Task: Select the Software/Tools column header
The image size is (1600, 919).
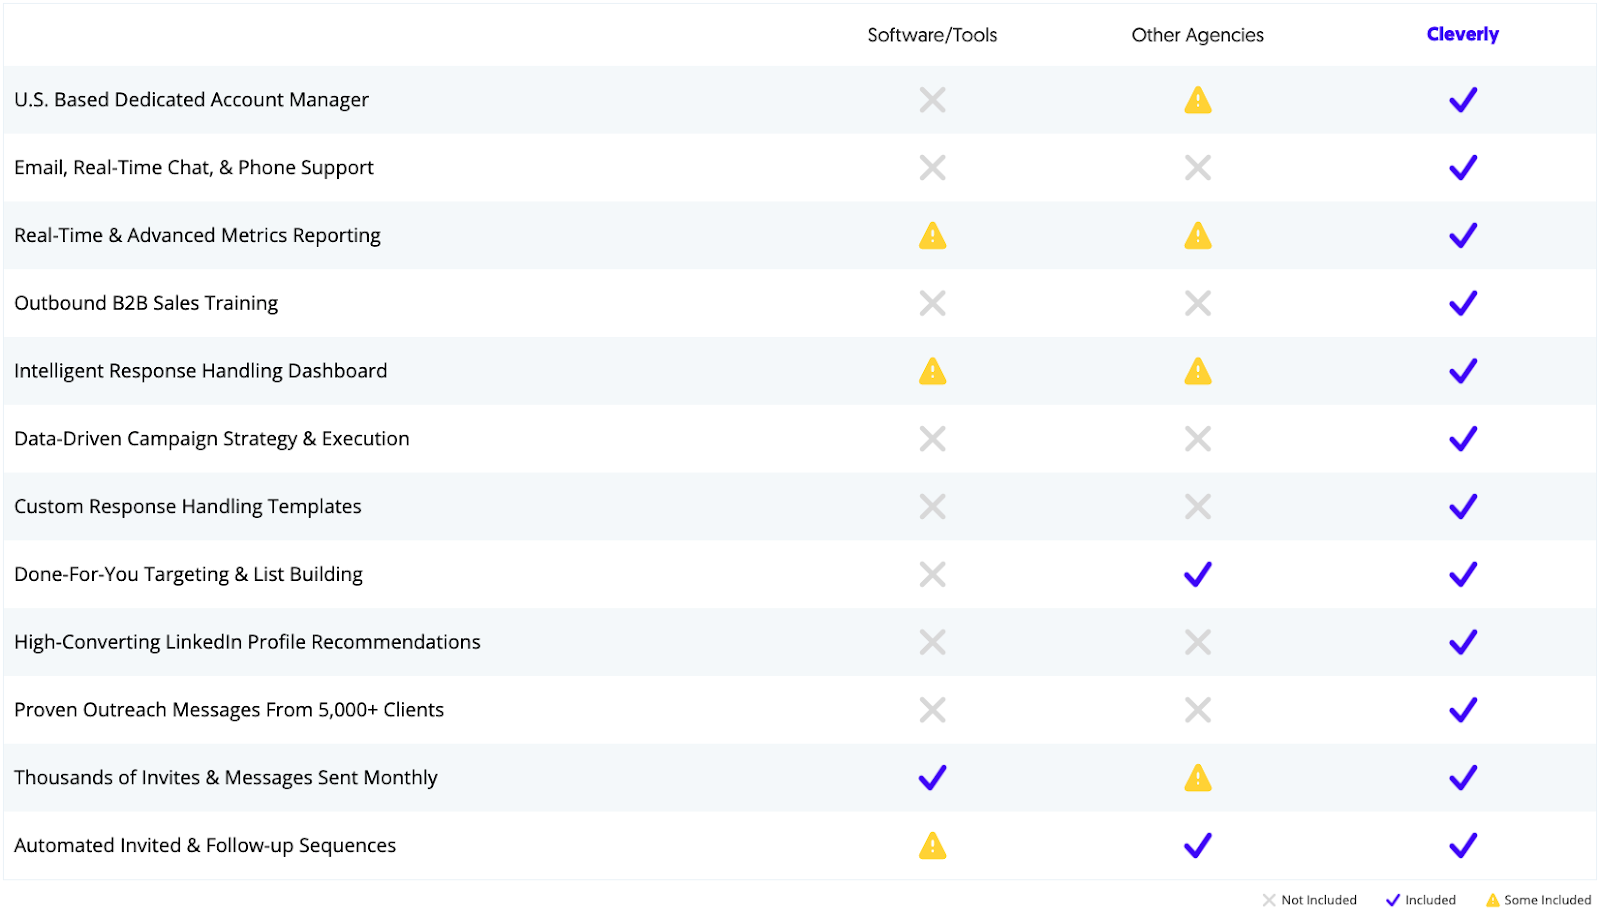Action: [x=932, y=35]
